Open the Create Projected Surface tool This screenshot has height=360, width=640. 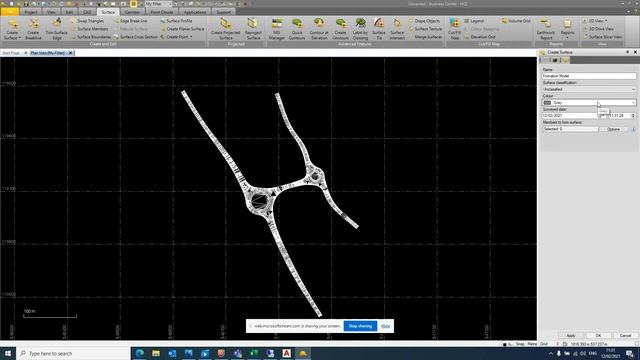[x=225, y=29]
